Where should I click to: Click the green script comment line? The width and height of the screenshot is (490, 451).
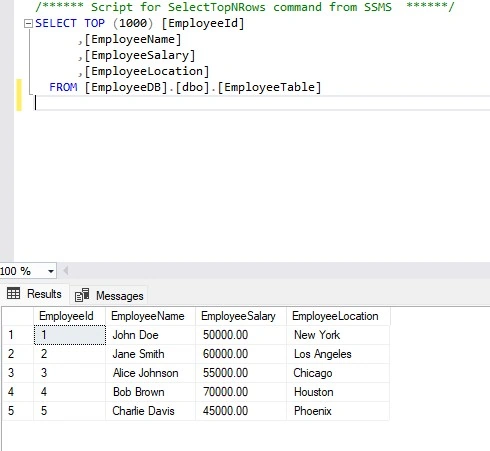click(x=245, y=7)
